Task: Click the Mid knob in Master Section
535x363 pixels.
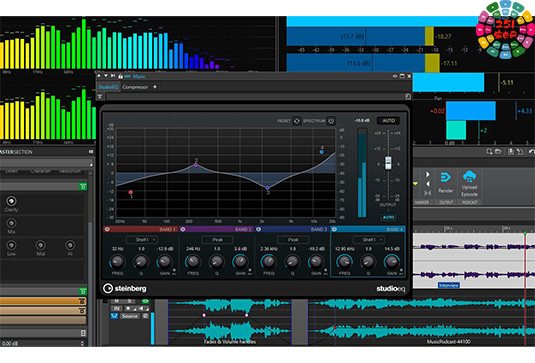Action: pyautogui.click(x=41, y=245)
